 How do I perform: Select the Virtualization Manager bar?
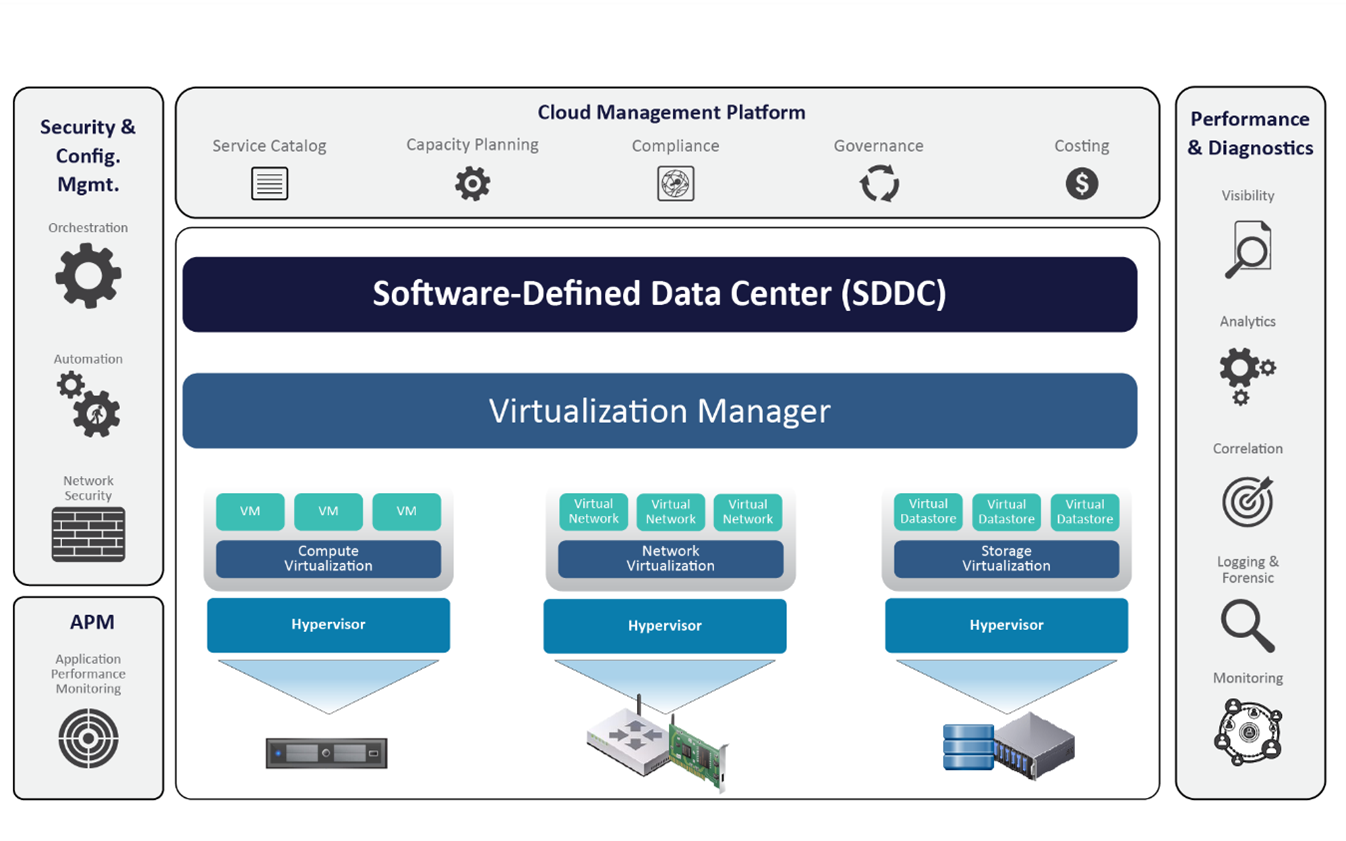click(x=659, y=410)
